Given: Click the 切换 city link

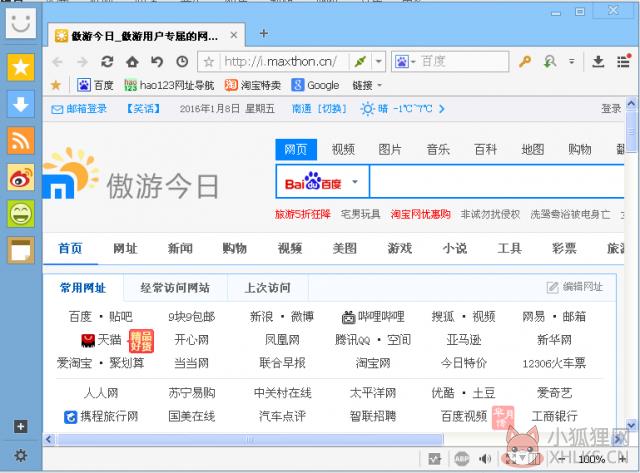Looking at the screenshot, I should [x=332, y=109].
